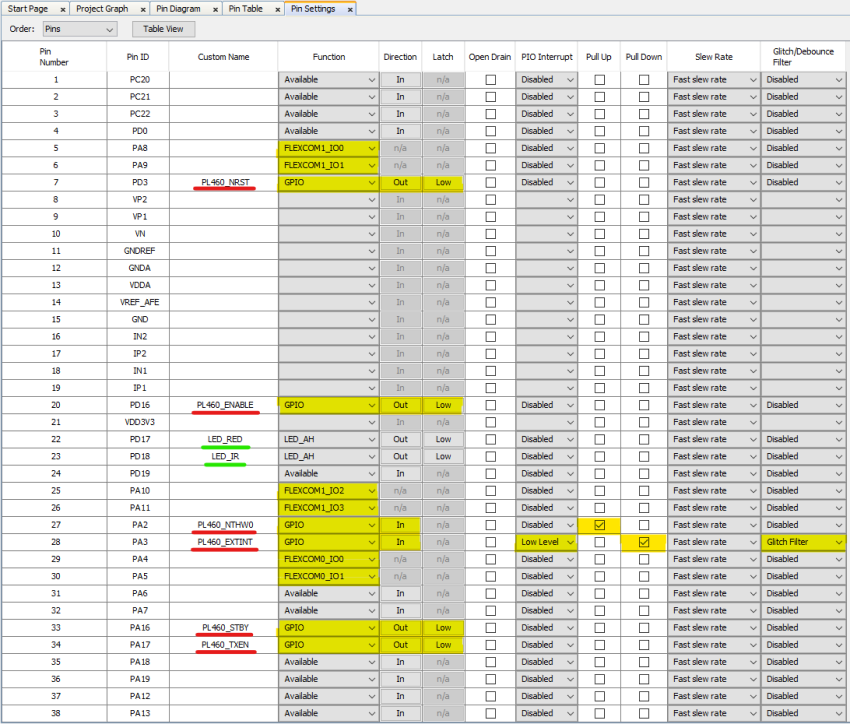Open FLEXCOM1_IO3 function dropdown for PA11

coord(329,508)
